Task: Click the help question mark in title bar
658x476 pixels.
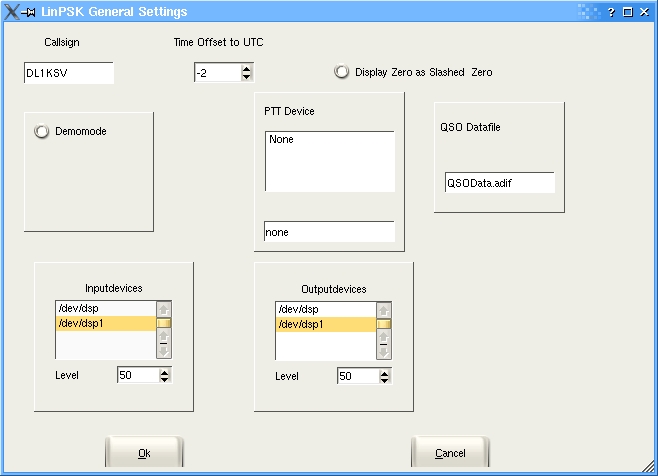Action: click(x=611, y=11)
